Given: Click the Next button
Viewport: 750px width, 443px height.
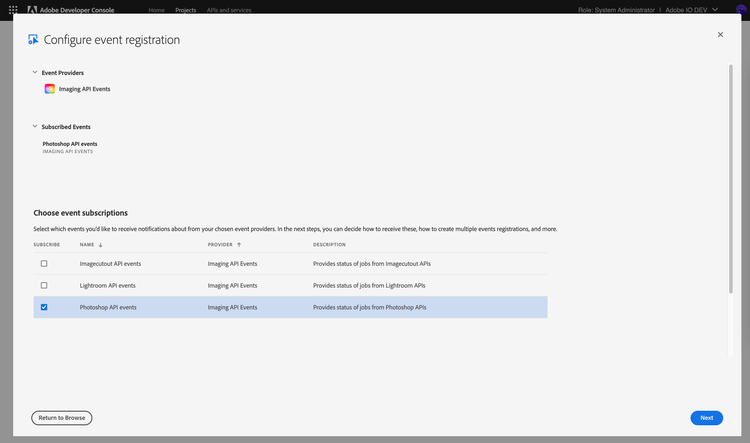Looking at the screenshot, I should coord(706,417).
